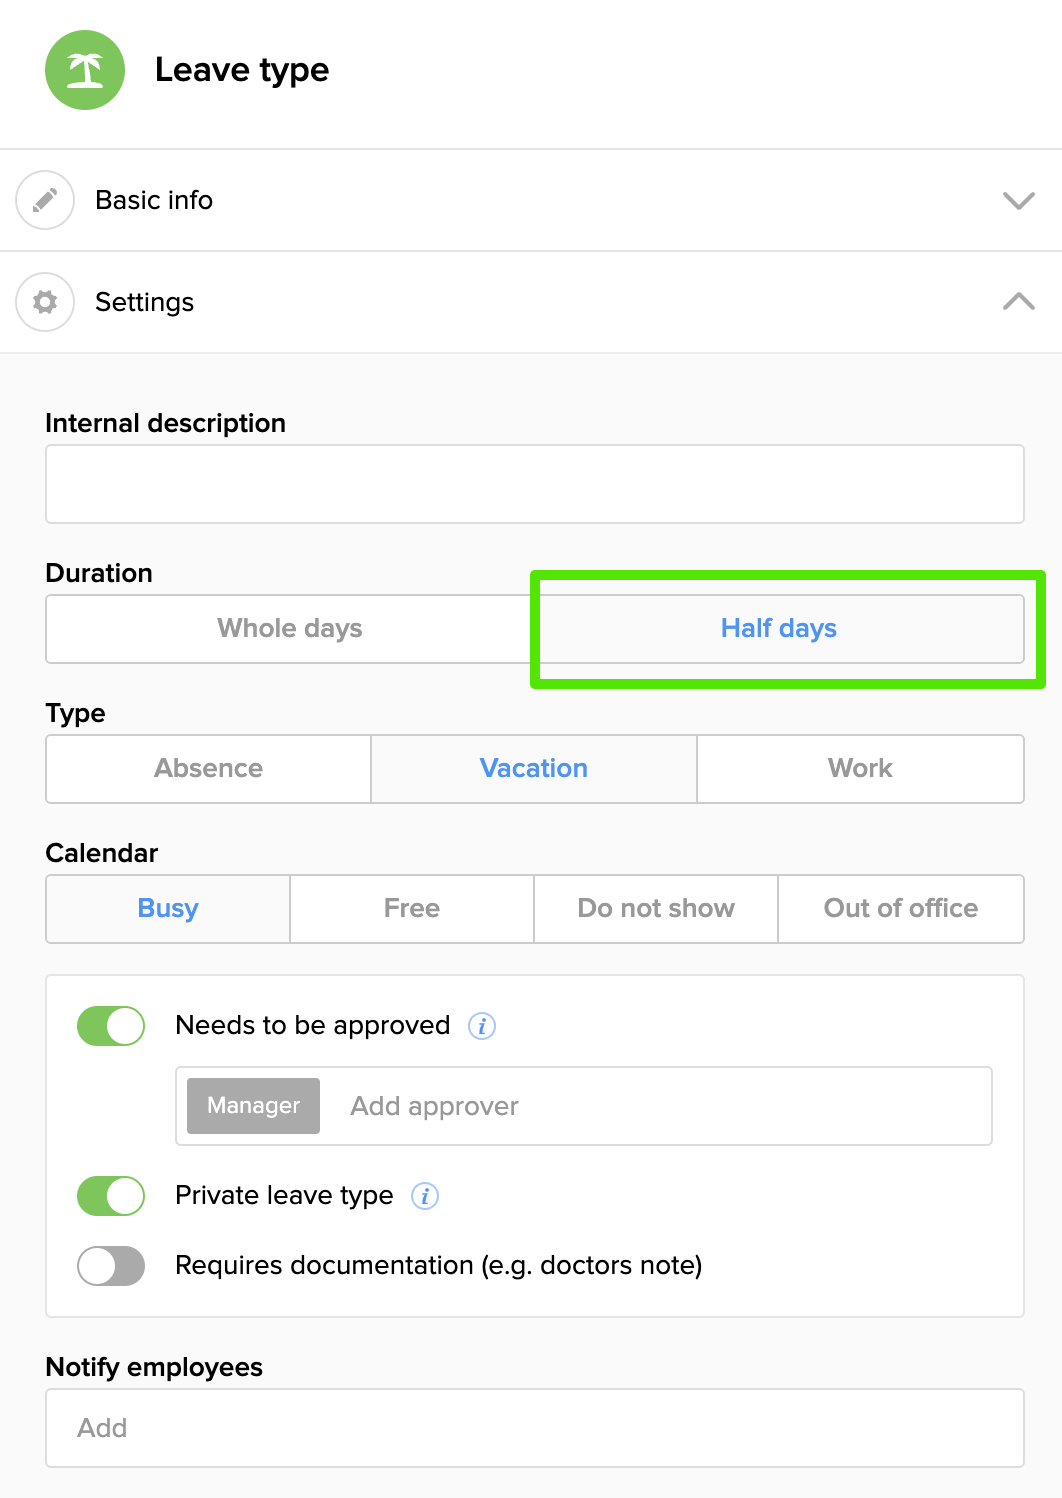Disable the Needs to be approved toggle
Screen dimensions: 1062x1498
pyautogui.click(x=111, y=1026)
